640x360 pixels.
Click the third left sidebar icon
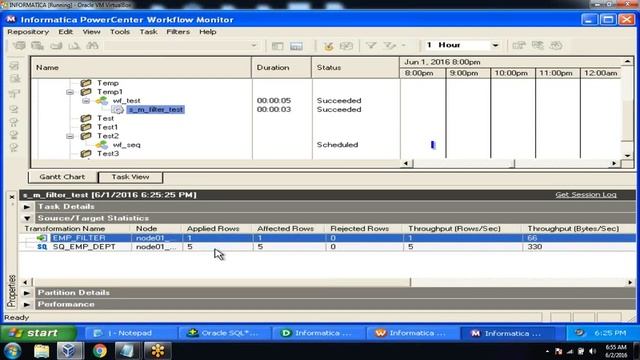click(x=14, y=93)
